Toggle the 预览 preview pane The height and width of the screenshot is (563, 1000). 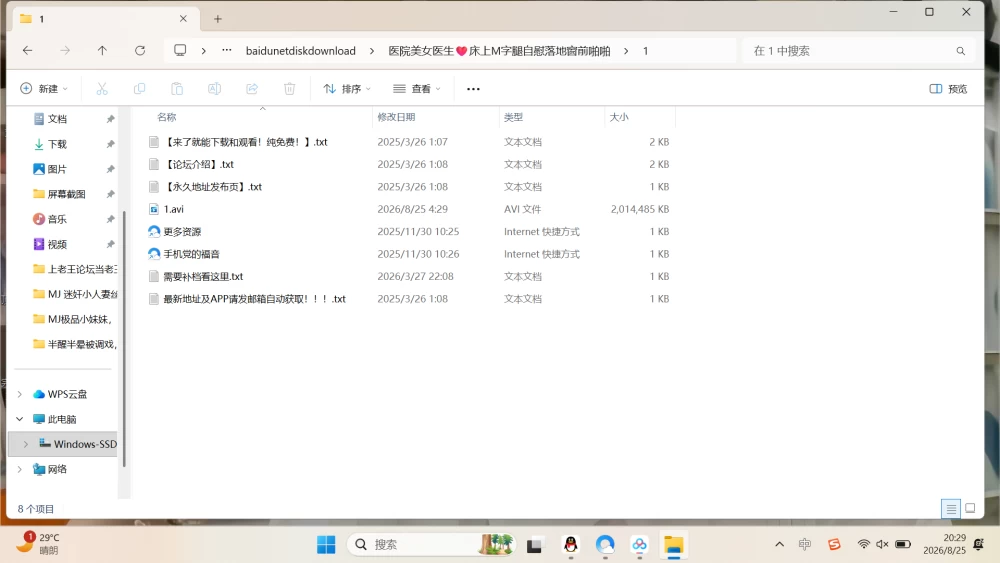click(948, 89)
